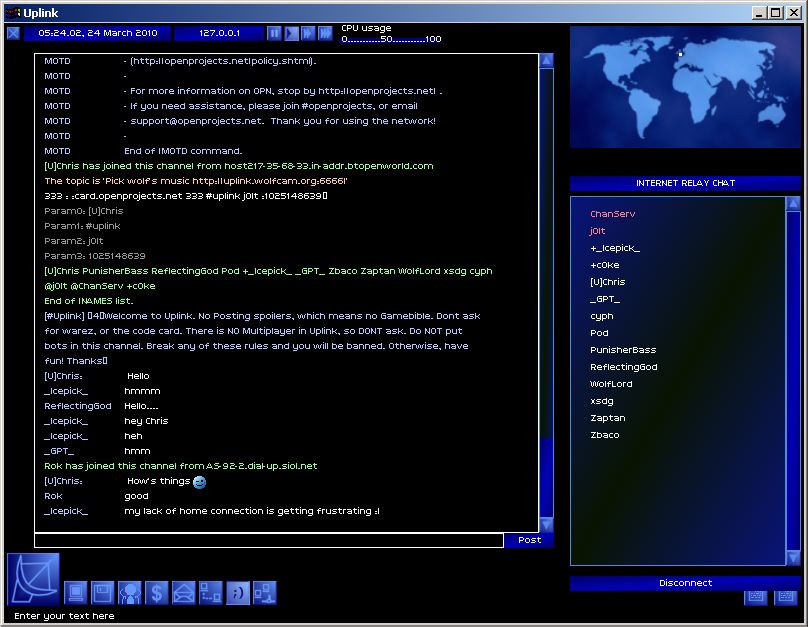
Task: Click the IRC smiley face icon
Action: pyautogui.click(x=238, y=593)
